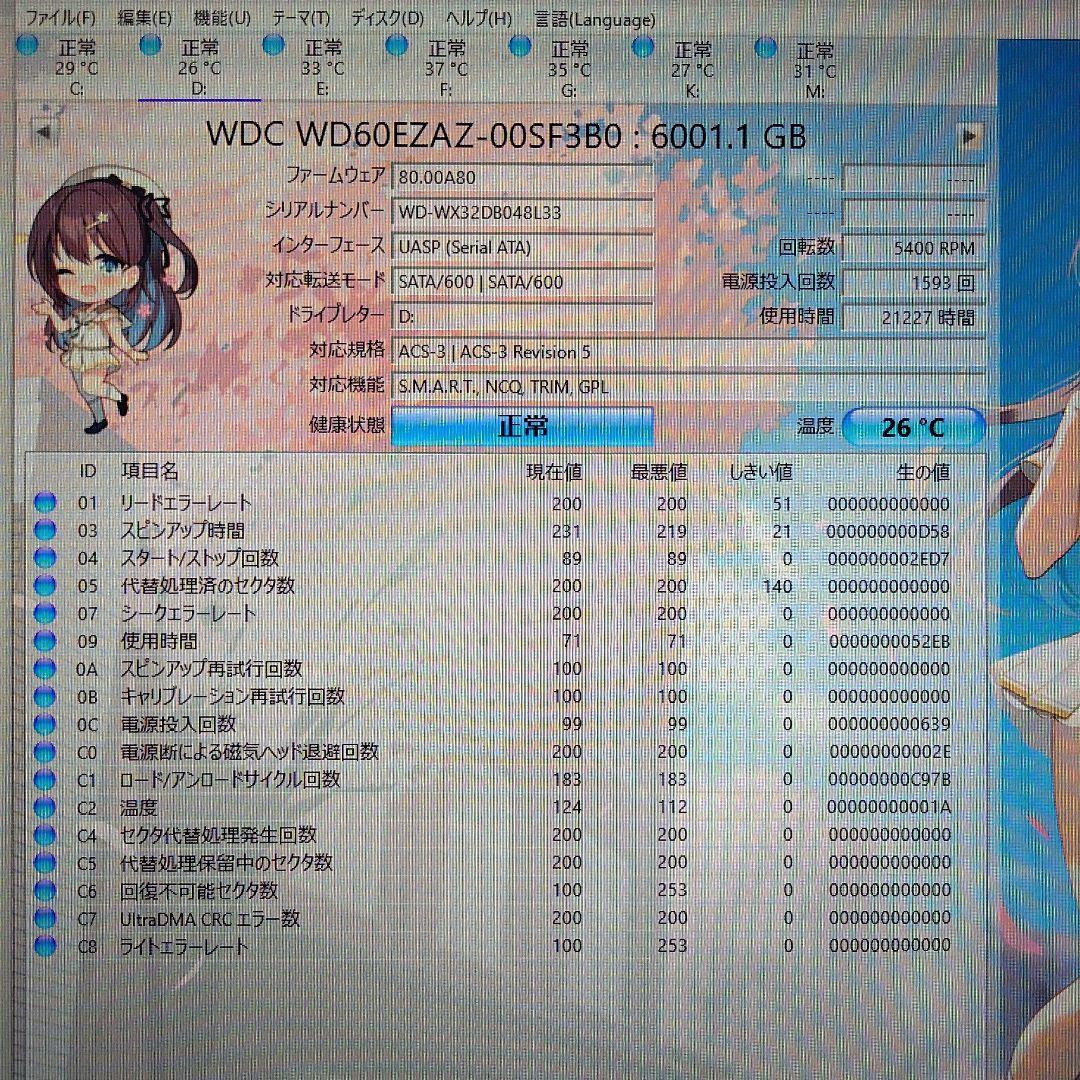
Task: Click status icon for 01 リードエラーレート
Action: tap(45, 502)
